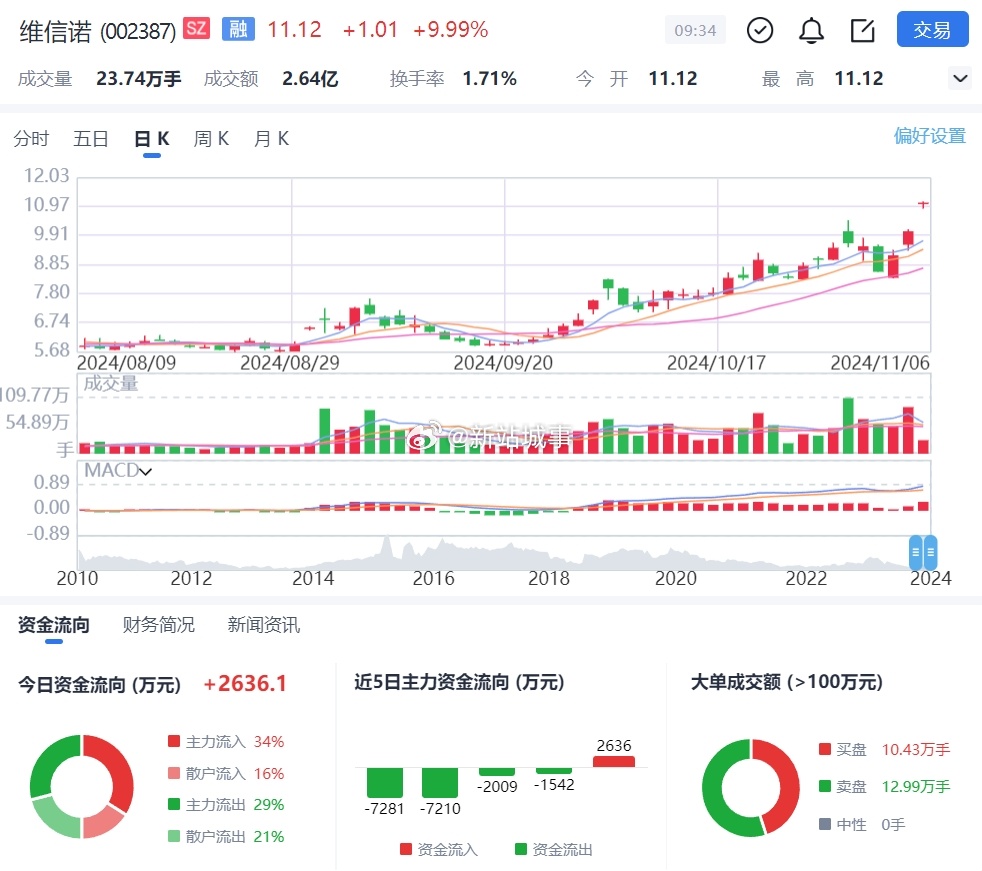The height and width of the screenshot is (871, 982).
Task: Click the +9.99% change percentage
Action: click(x=450, y=29)
